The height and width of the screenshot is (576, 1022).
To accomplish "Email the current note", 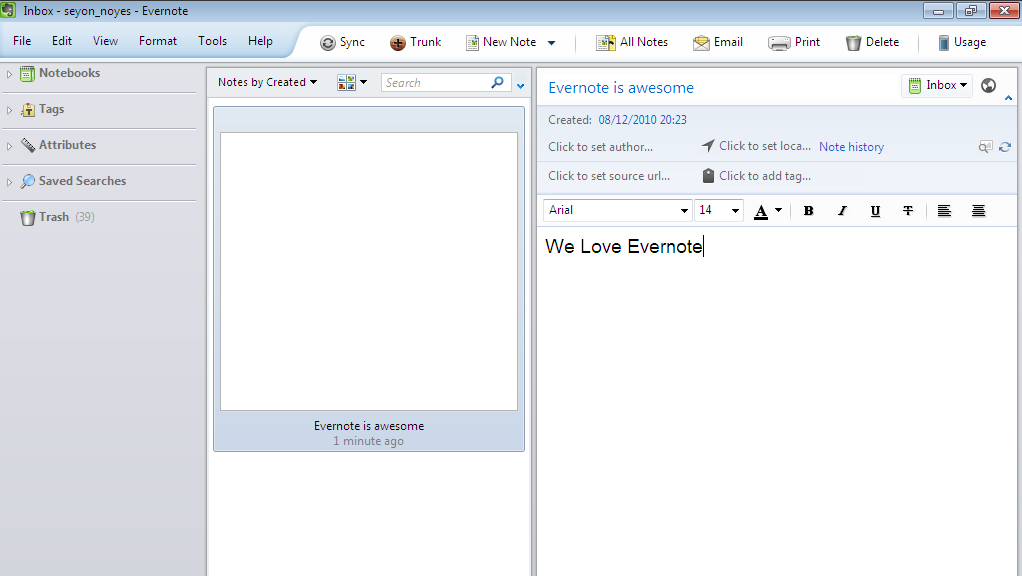I will [x=718, y=42].
